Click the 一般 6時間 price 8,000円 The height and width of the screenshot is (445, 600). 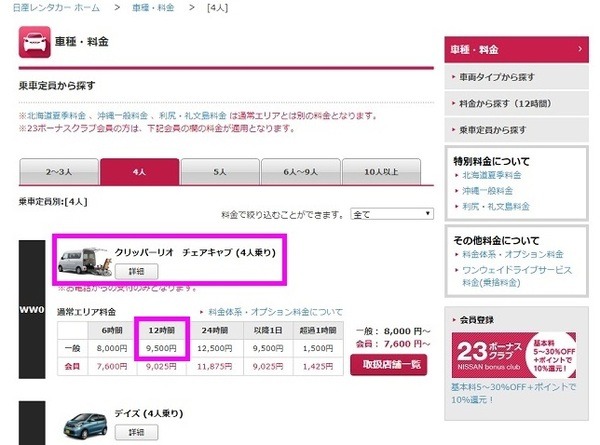(112, 348)
